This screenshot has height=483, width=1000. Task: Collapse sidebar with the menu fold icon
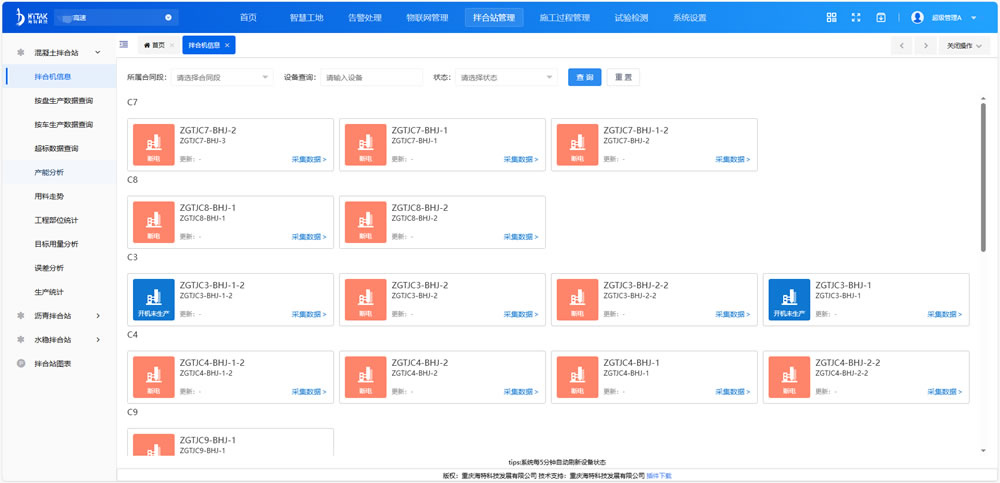(124, 45)
